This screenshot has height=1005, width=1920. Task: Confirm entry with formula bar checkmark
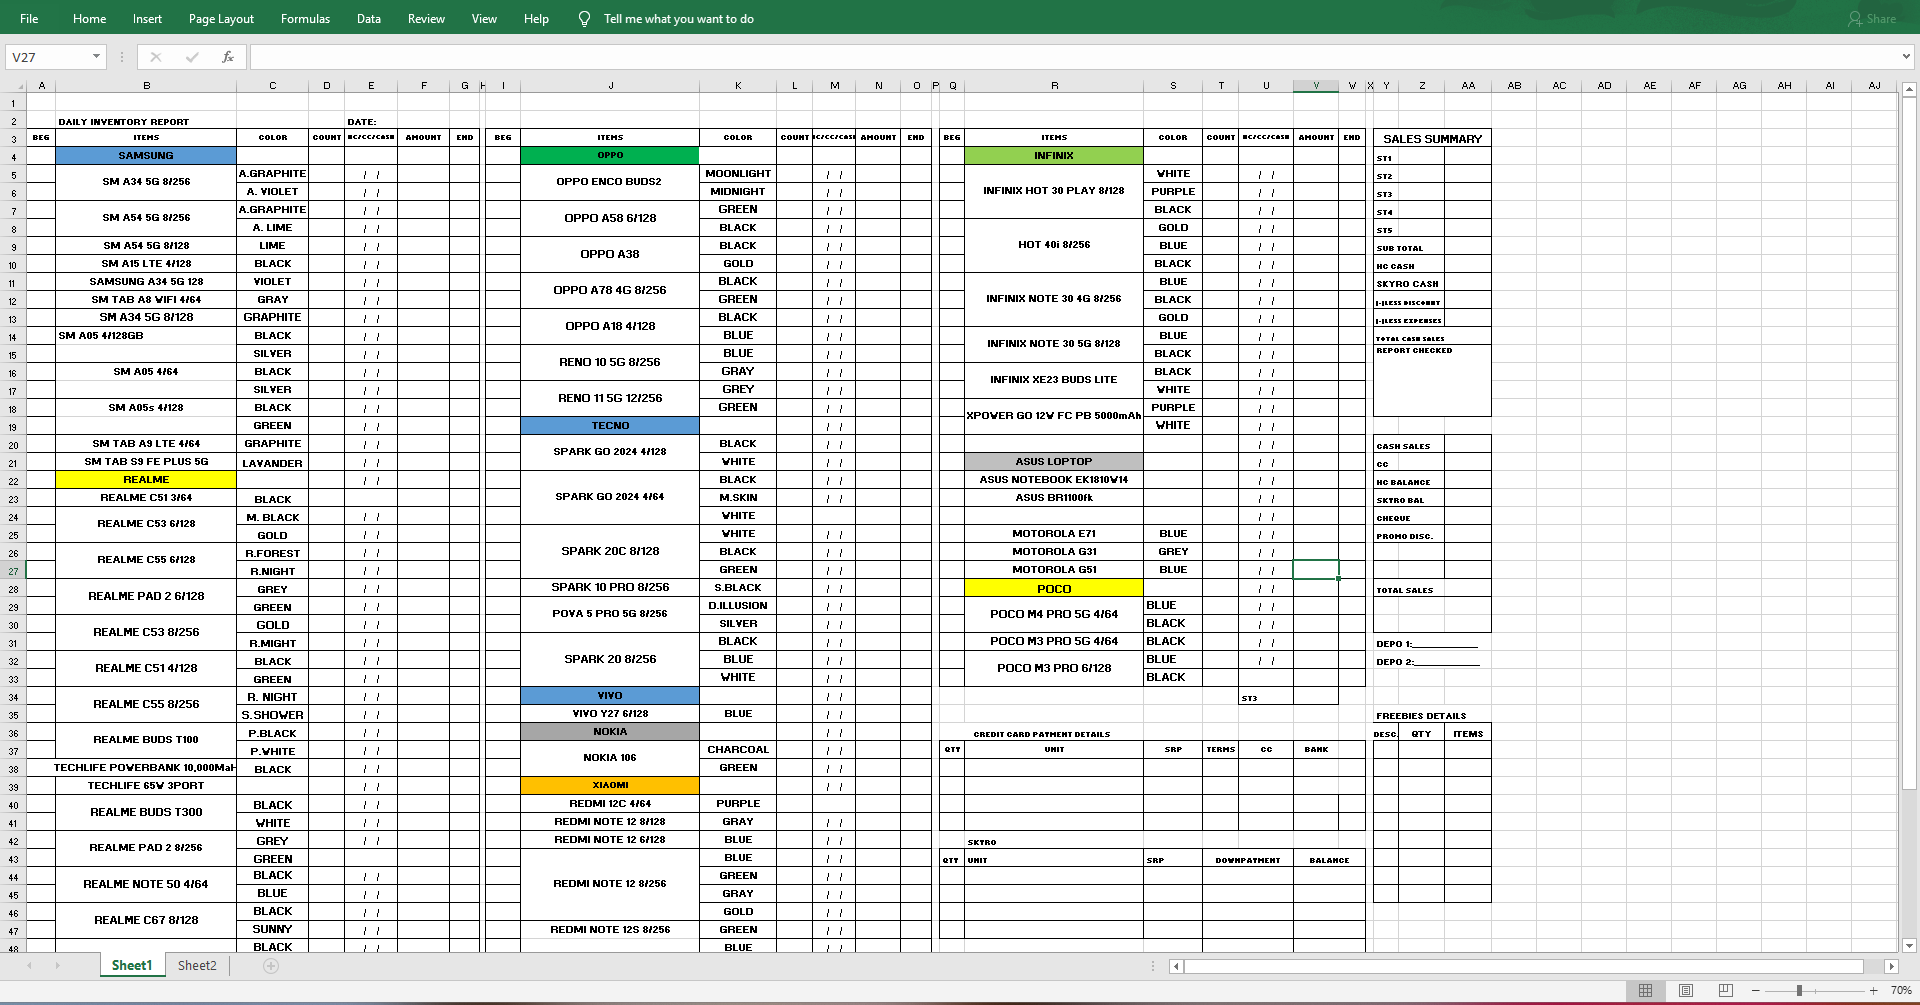tap(192, 57)
